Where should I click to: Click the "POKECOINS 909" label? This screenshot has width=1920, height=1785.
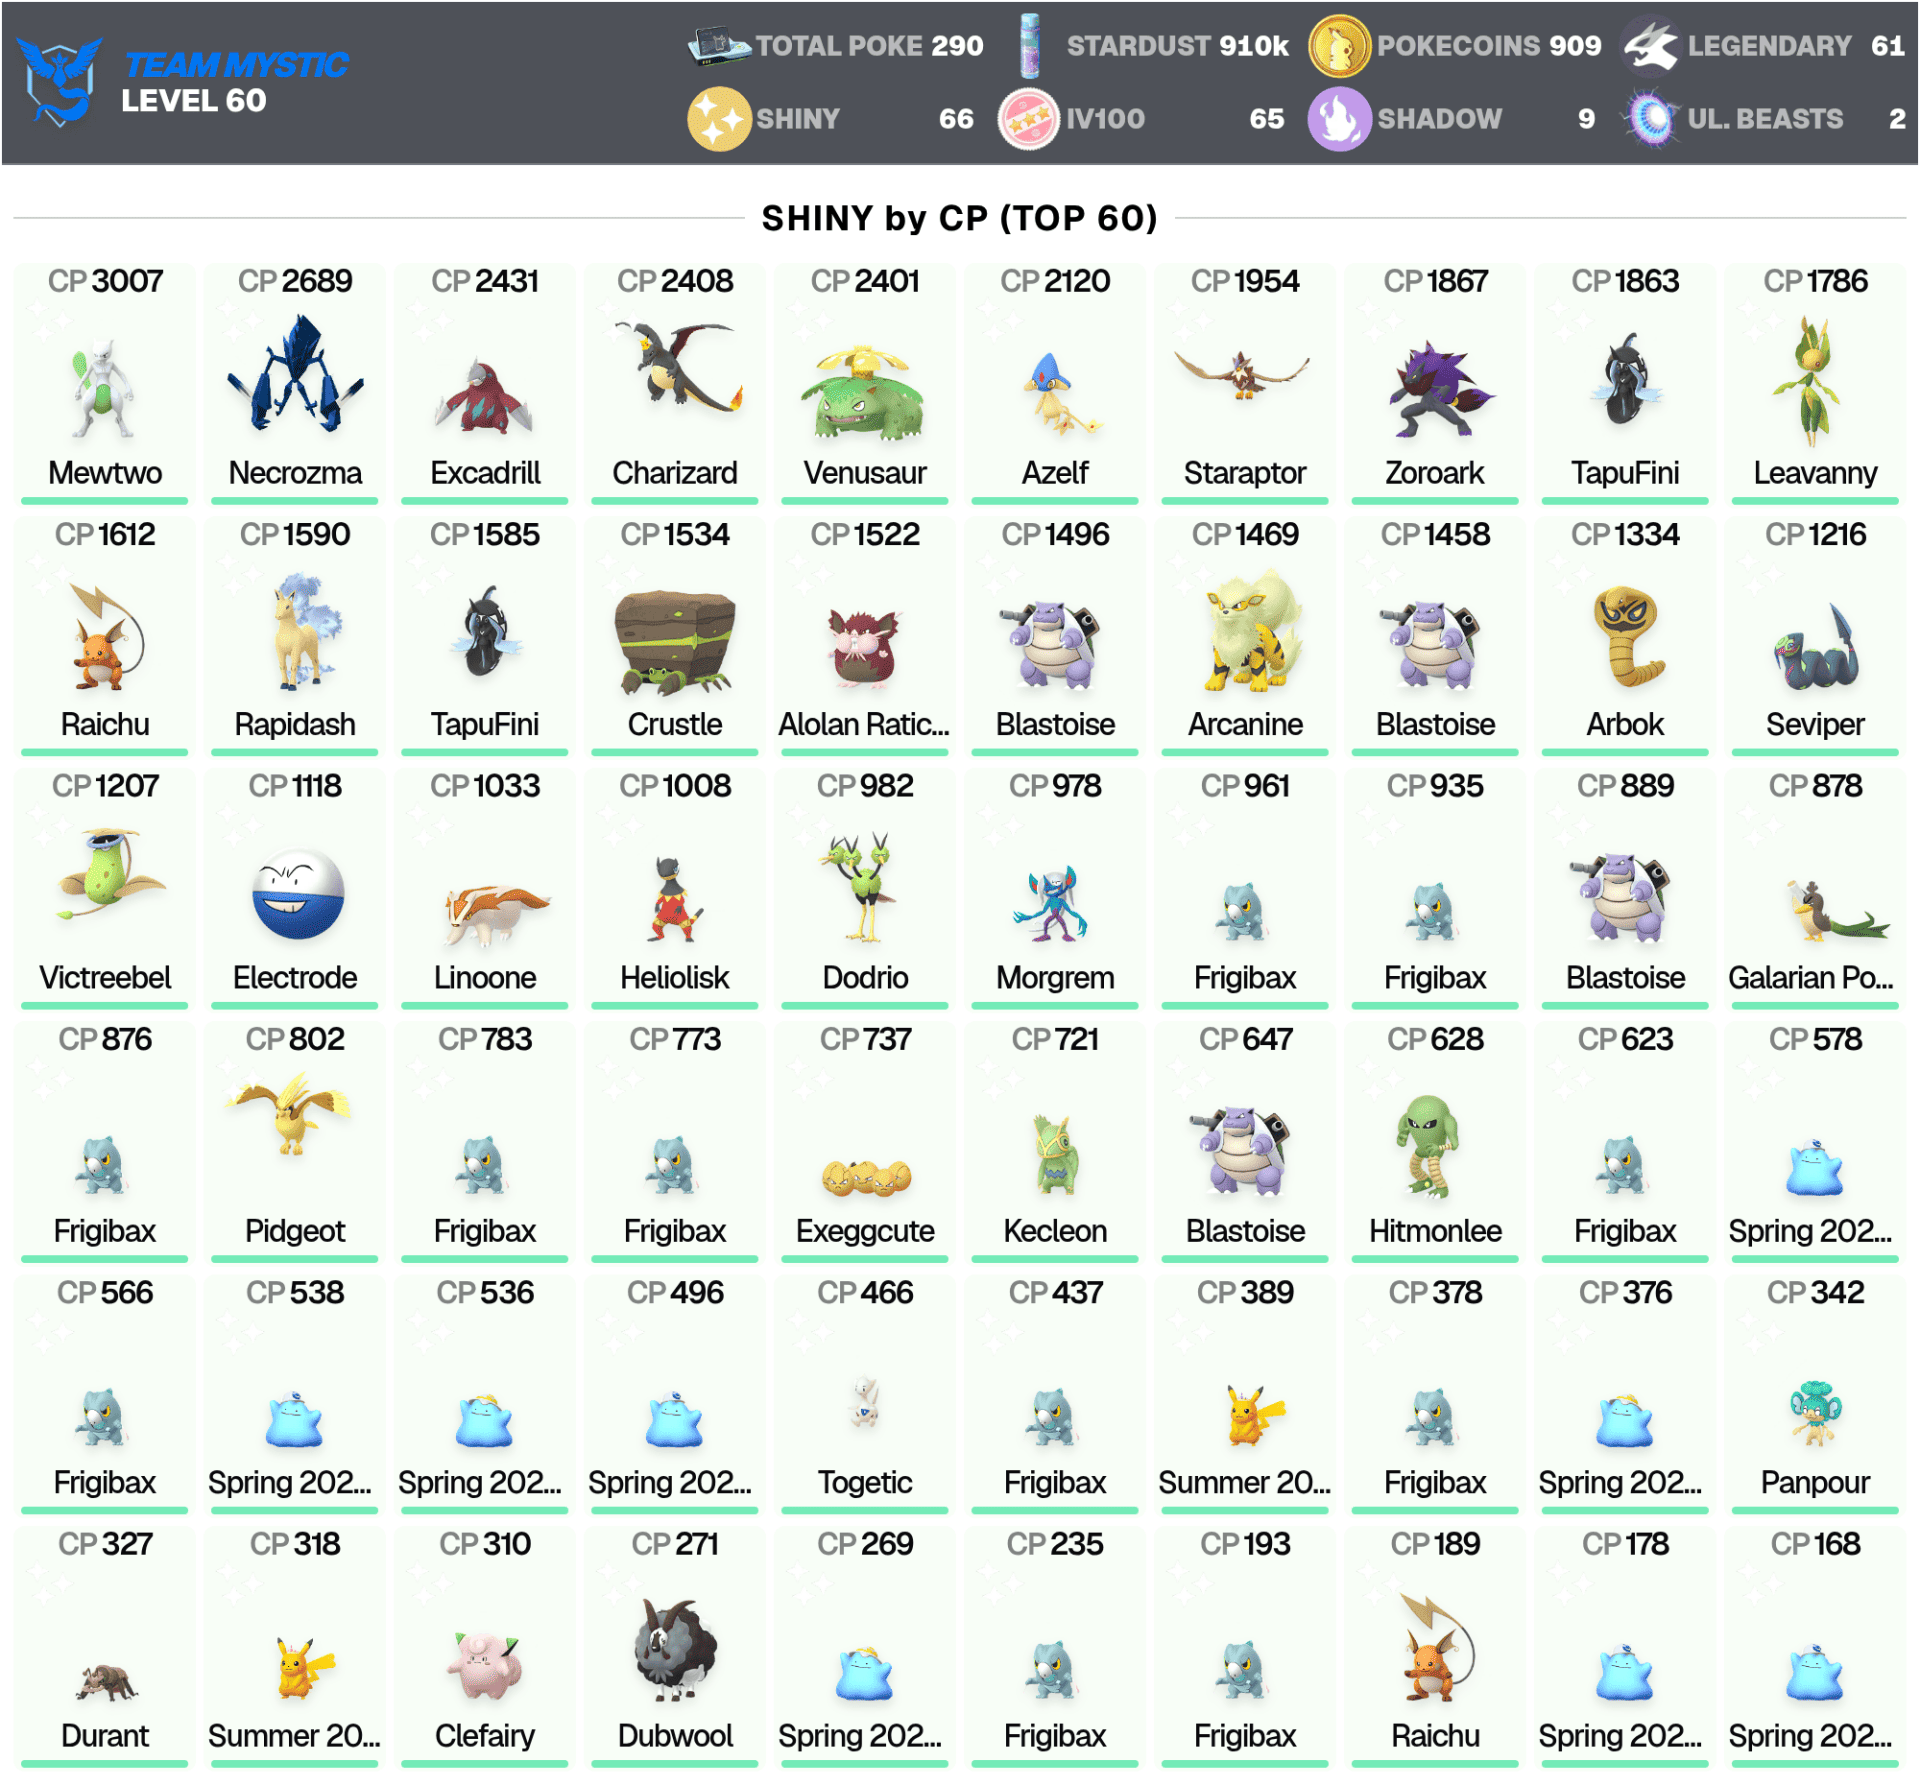(1489, 46)
